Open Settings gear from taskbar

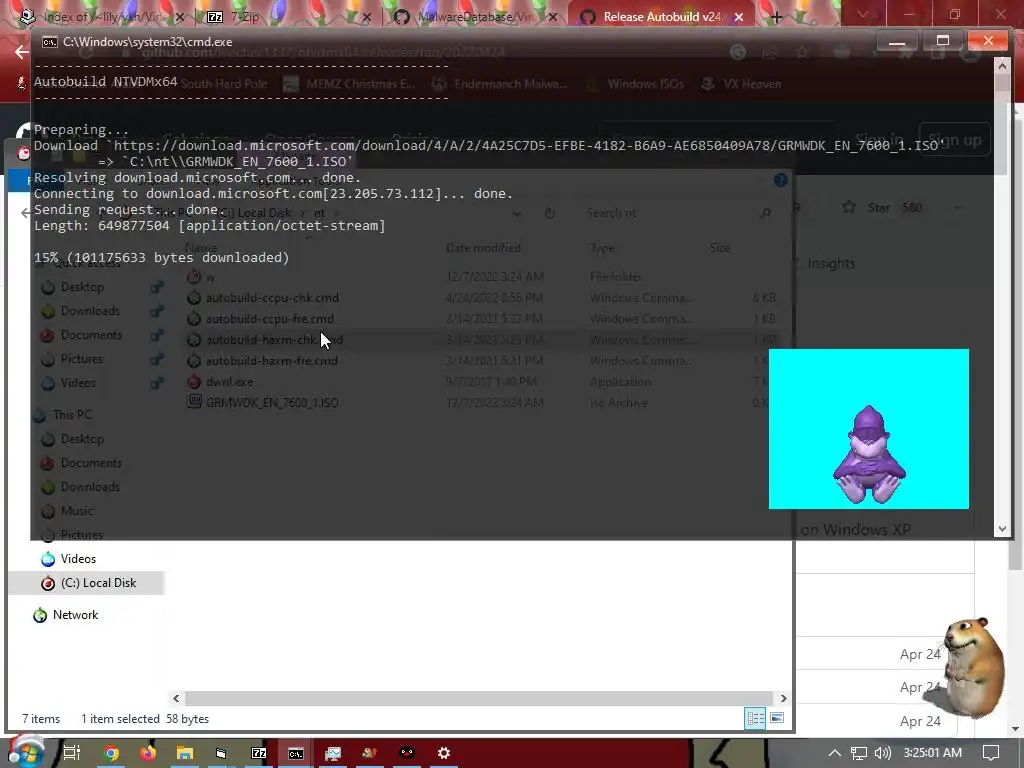click(x=443, y=753)
